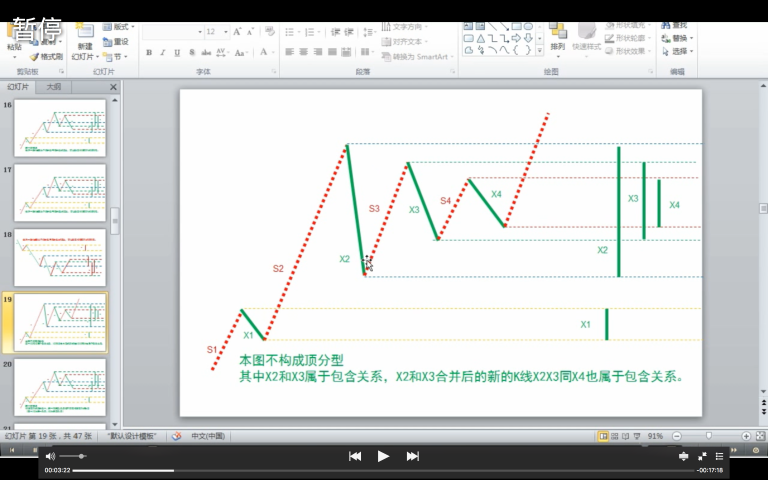768x480 pixels.
Task: Select the Slides tab in left pane
Action: click(x=17, y=87)
